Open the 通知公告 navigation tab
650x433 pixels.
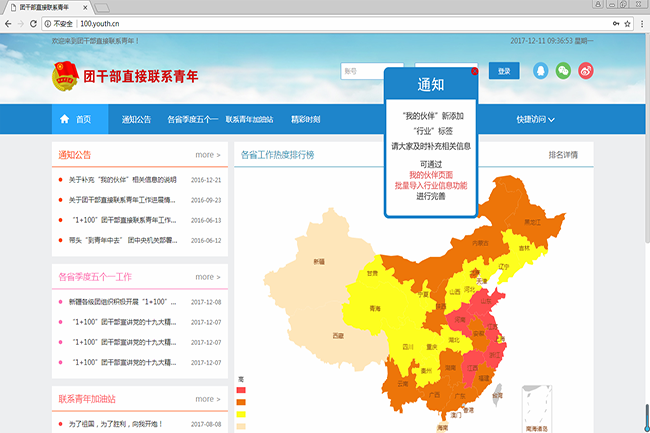point(136,120)
